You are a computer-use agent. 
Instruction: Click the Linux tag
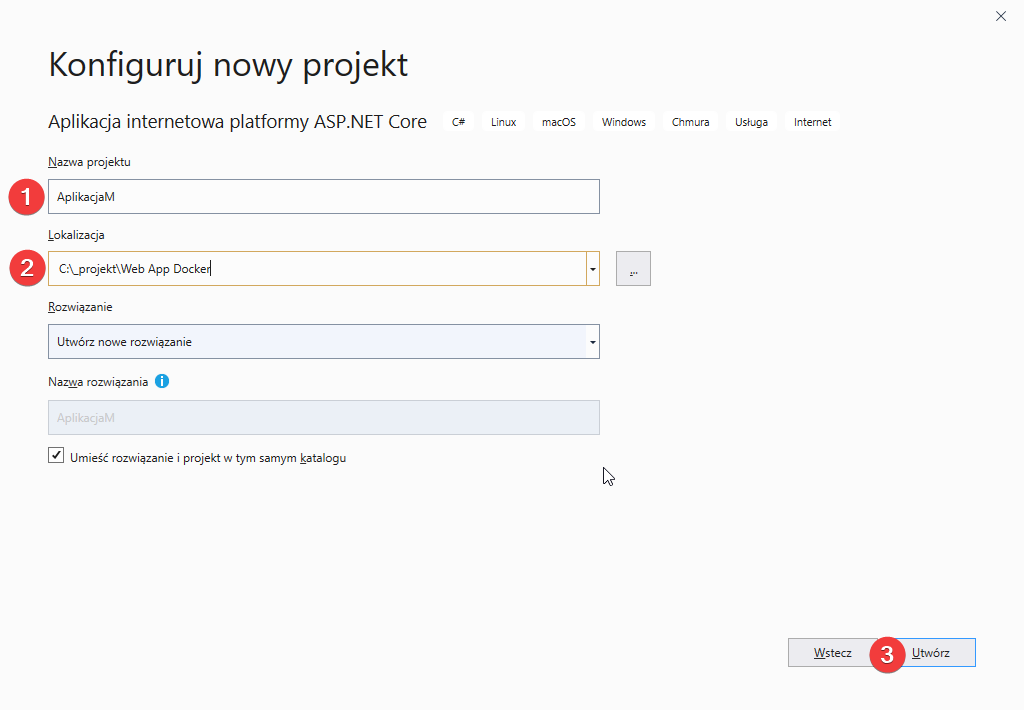point(504,122)
